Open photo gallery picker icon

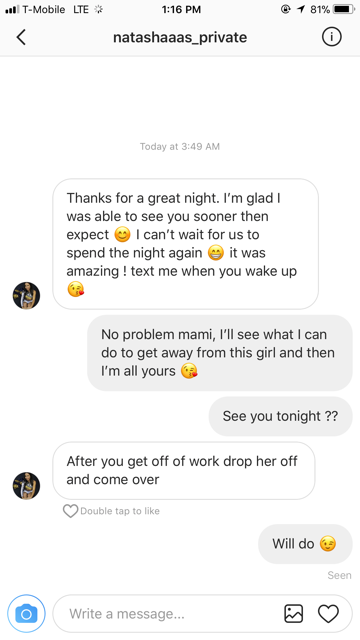[x=293, y=613]
